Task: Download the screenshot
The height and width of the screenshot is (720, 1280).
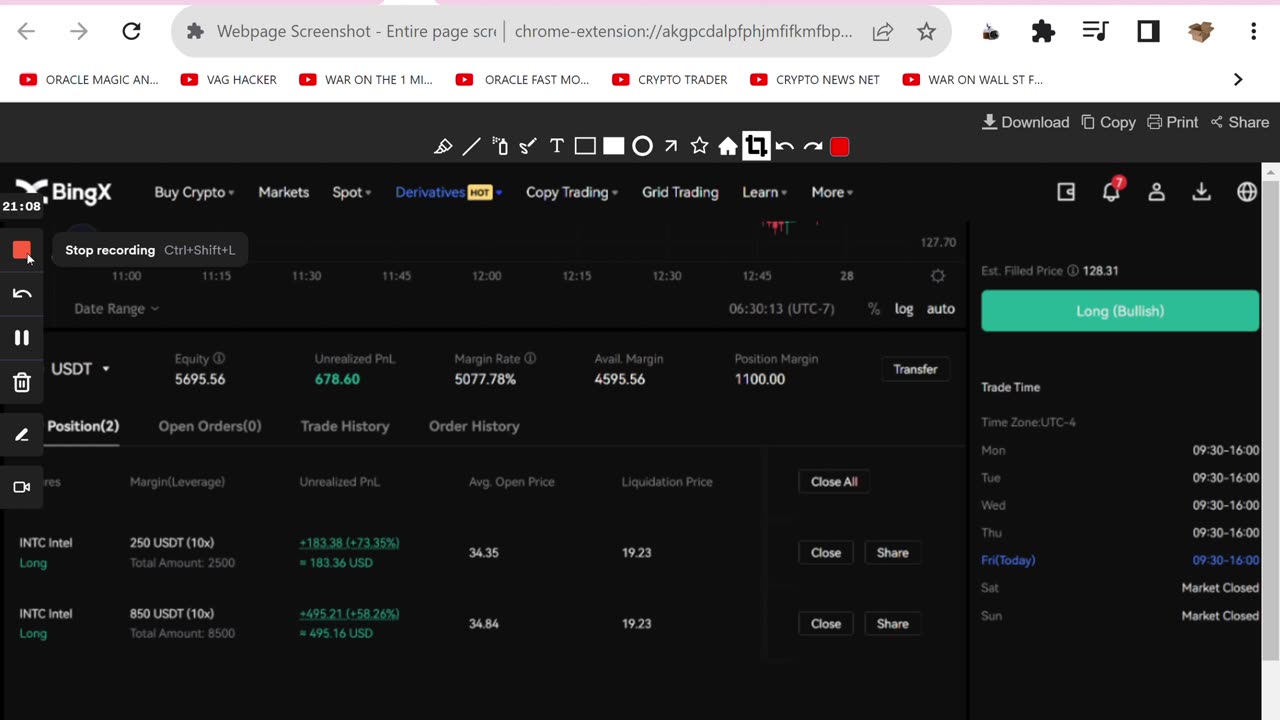Action: pyautogui.click(x=1025, y=122)
